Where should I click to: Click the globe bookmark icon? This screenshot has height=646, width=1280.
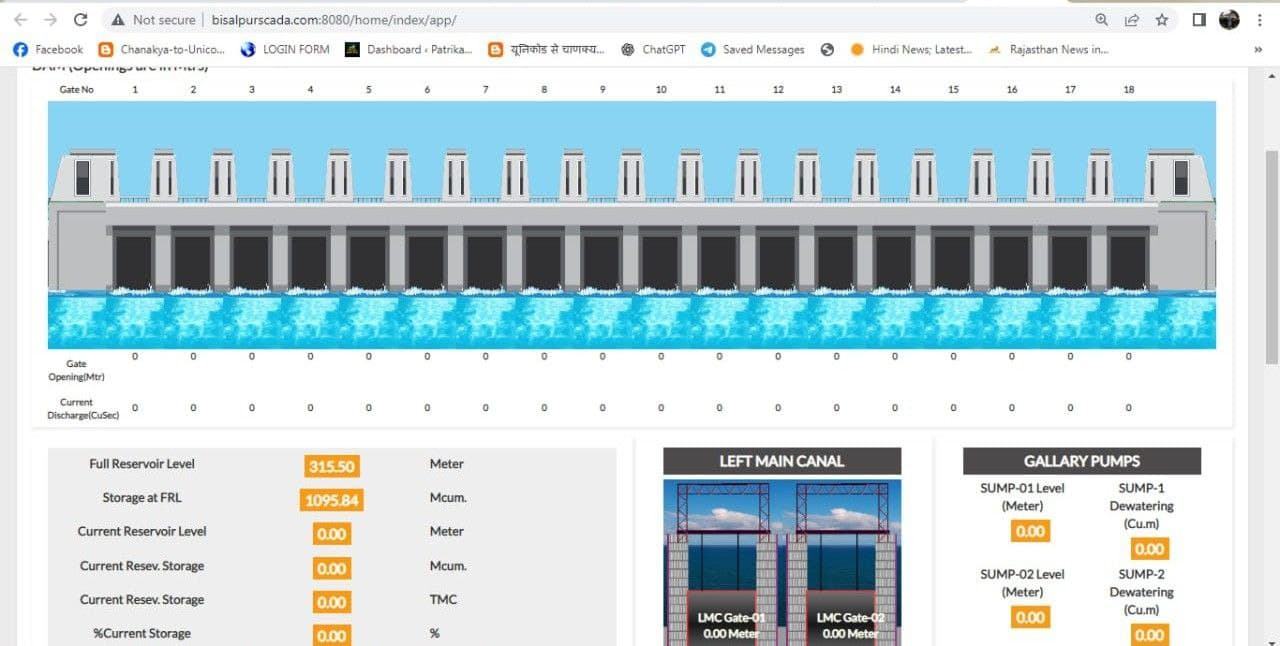(827, 49)
